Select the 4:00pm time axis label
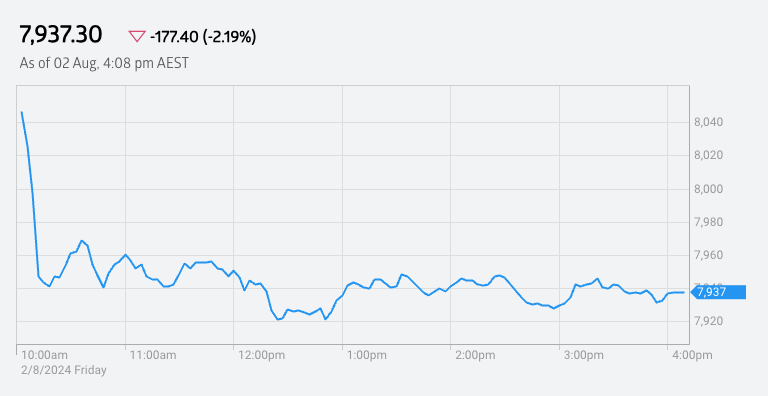768x396 pixels. pos(692,355)
